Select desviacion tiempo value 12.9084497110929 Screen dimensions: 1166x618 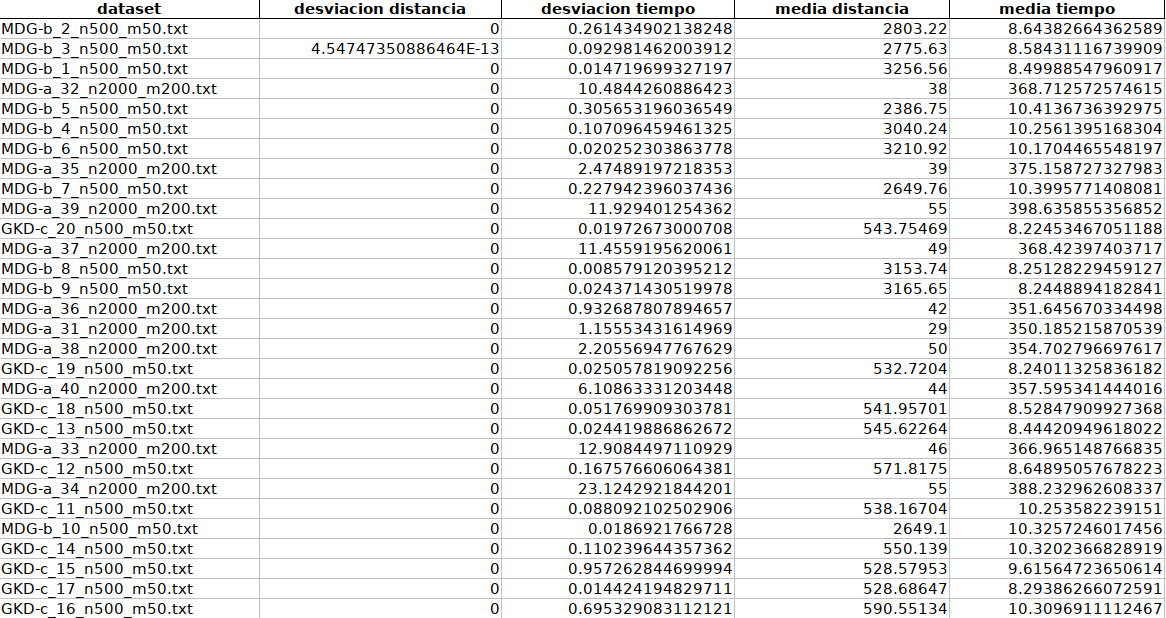coord(656,449)
